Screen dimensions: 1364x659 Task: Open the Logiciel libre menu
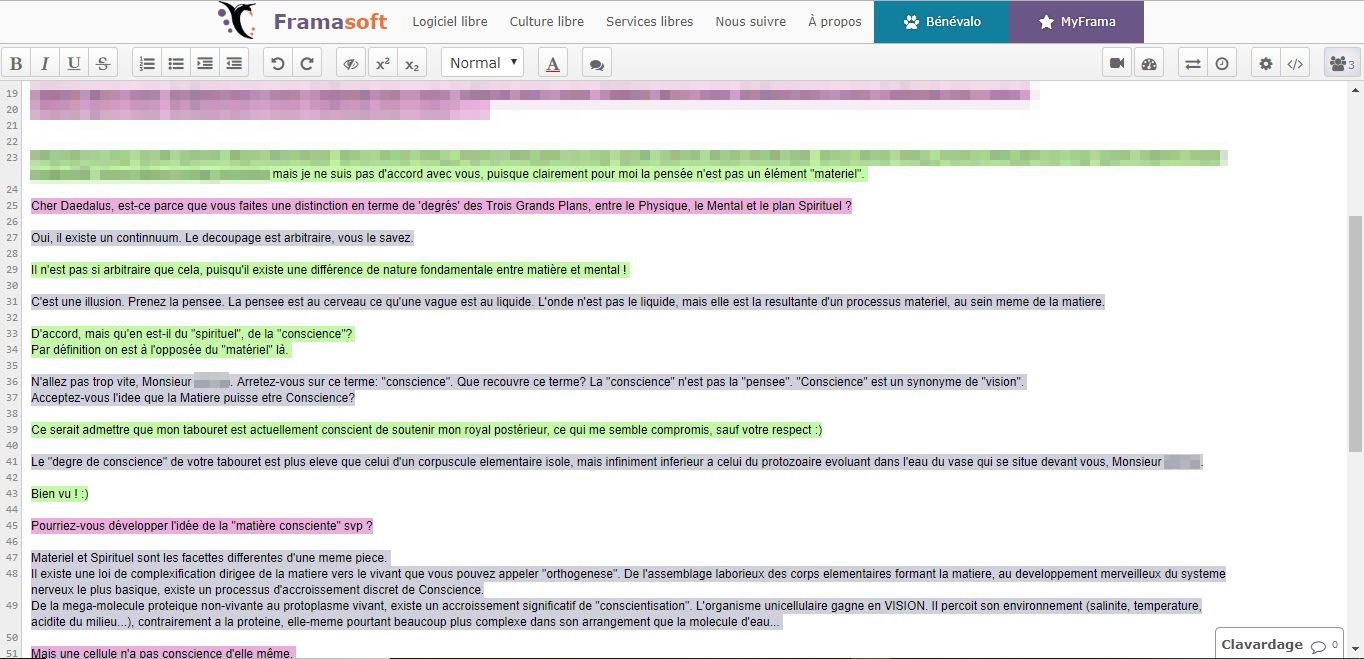(x=450, y=21)
